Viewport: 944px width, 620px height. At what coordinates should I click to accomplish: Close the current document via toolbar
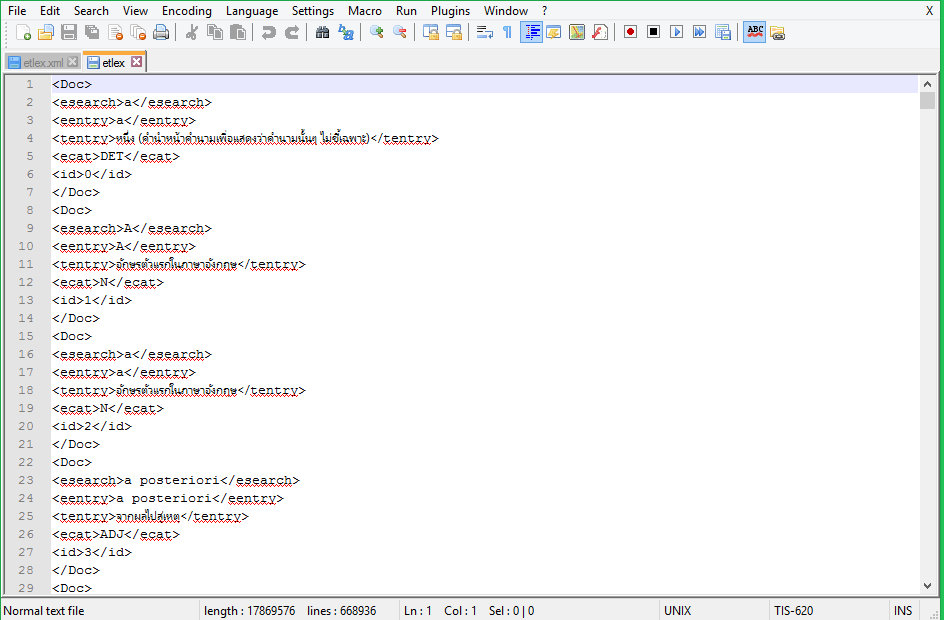[115, 33]
